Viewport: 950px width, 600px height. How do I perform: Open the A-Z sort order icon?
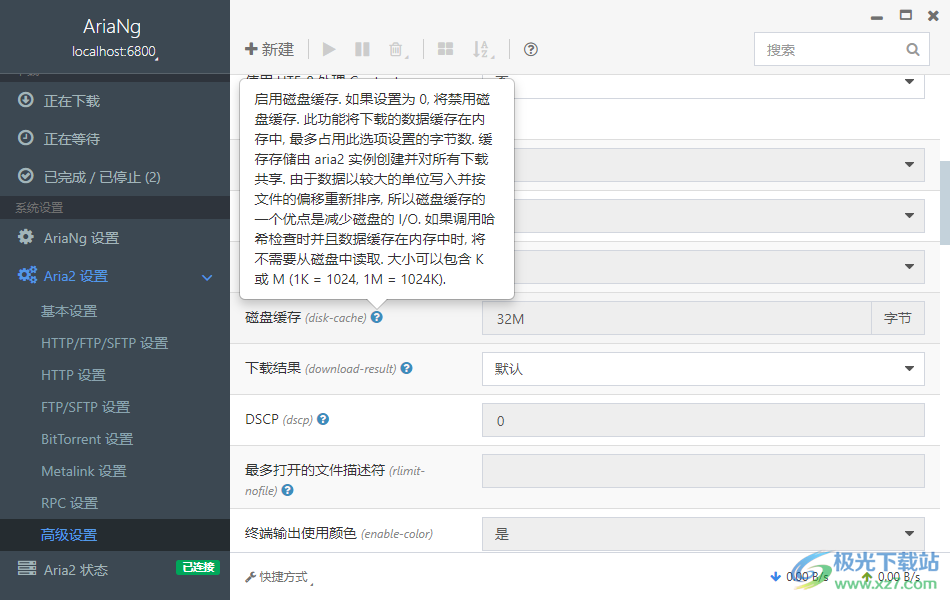point(482,49)
